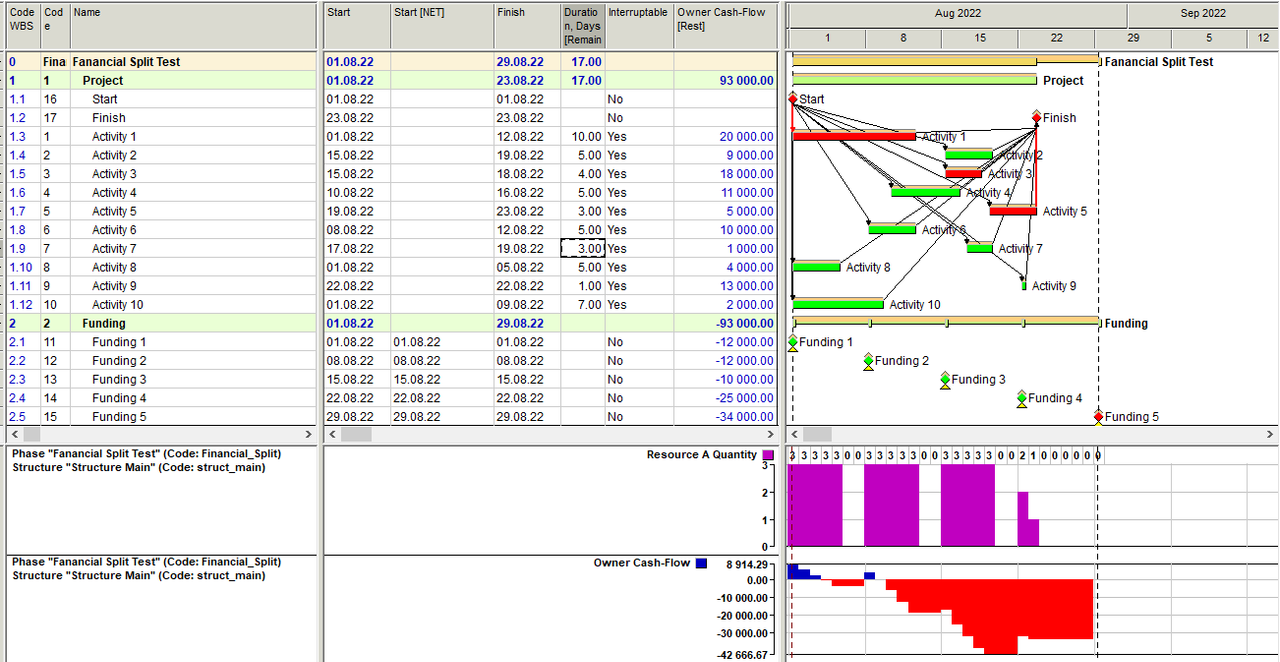Click the Aug 2022 timeline header
The width and height of the screenshot is (1280, 662).
[x=958, y=14]
